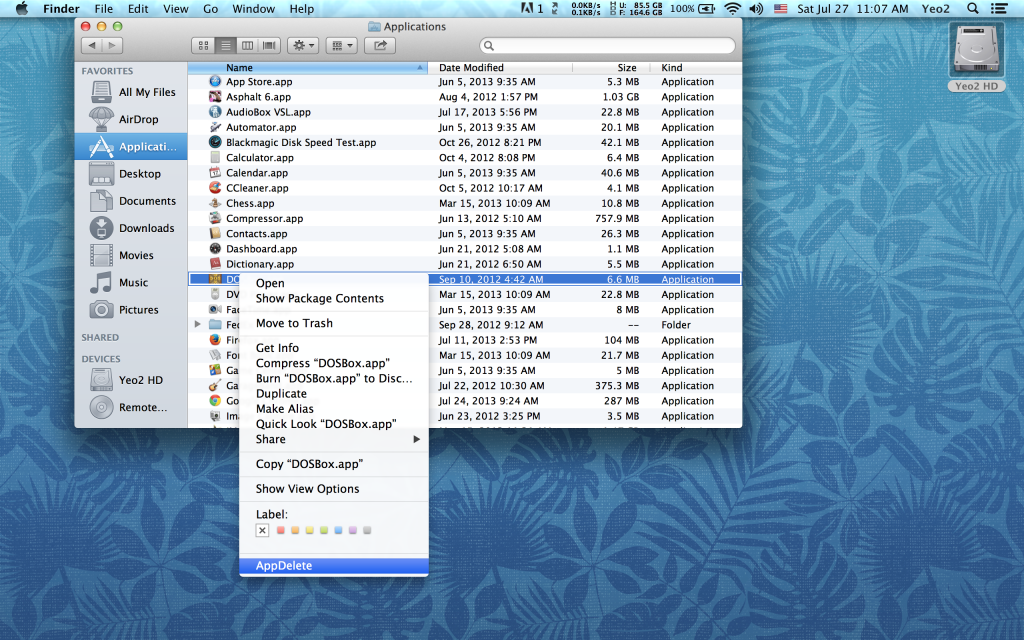Open the Action gear dropdown
This screenshot has height=640, width=1024.
303,46
